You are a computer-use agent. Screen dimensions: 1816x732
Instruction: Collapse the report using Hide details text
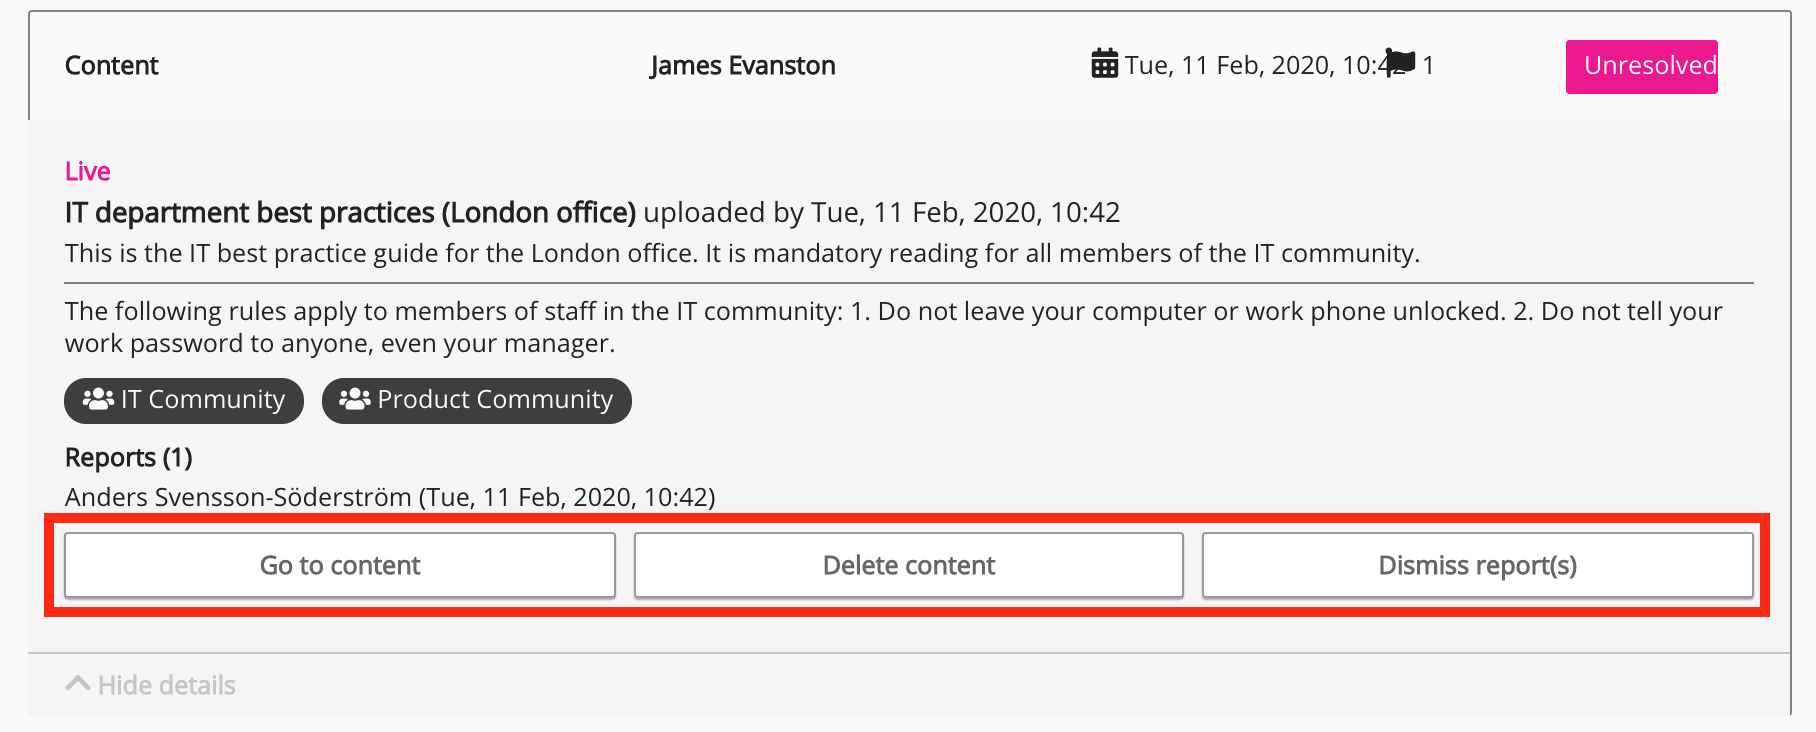click(x=167, y=685)
